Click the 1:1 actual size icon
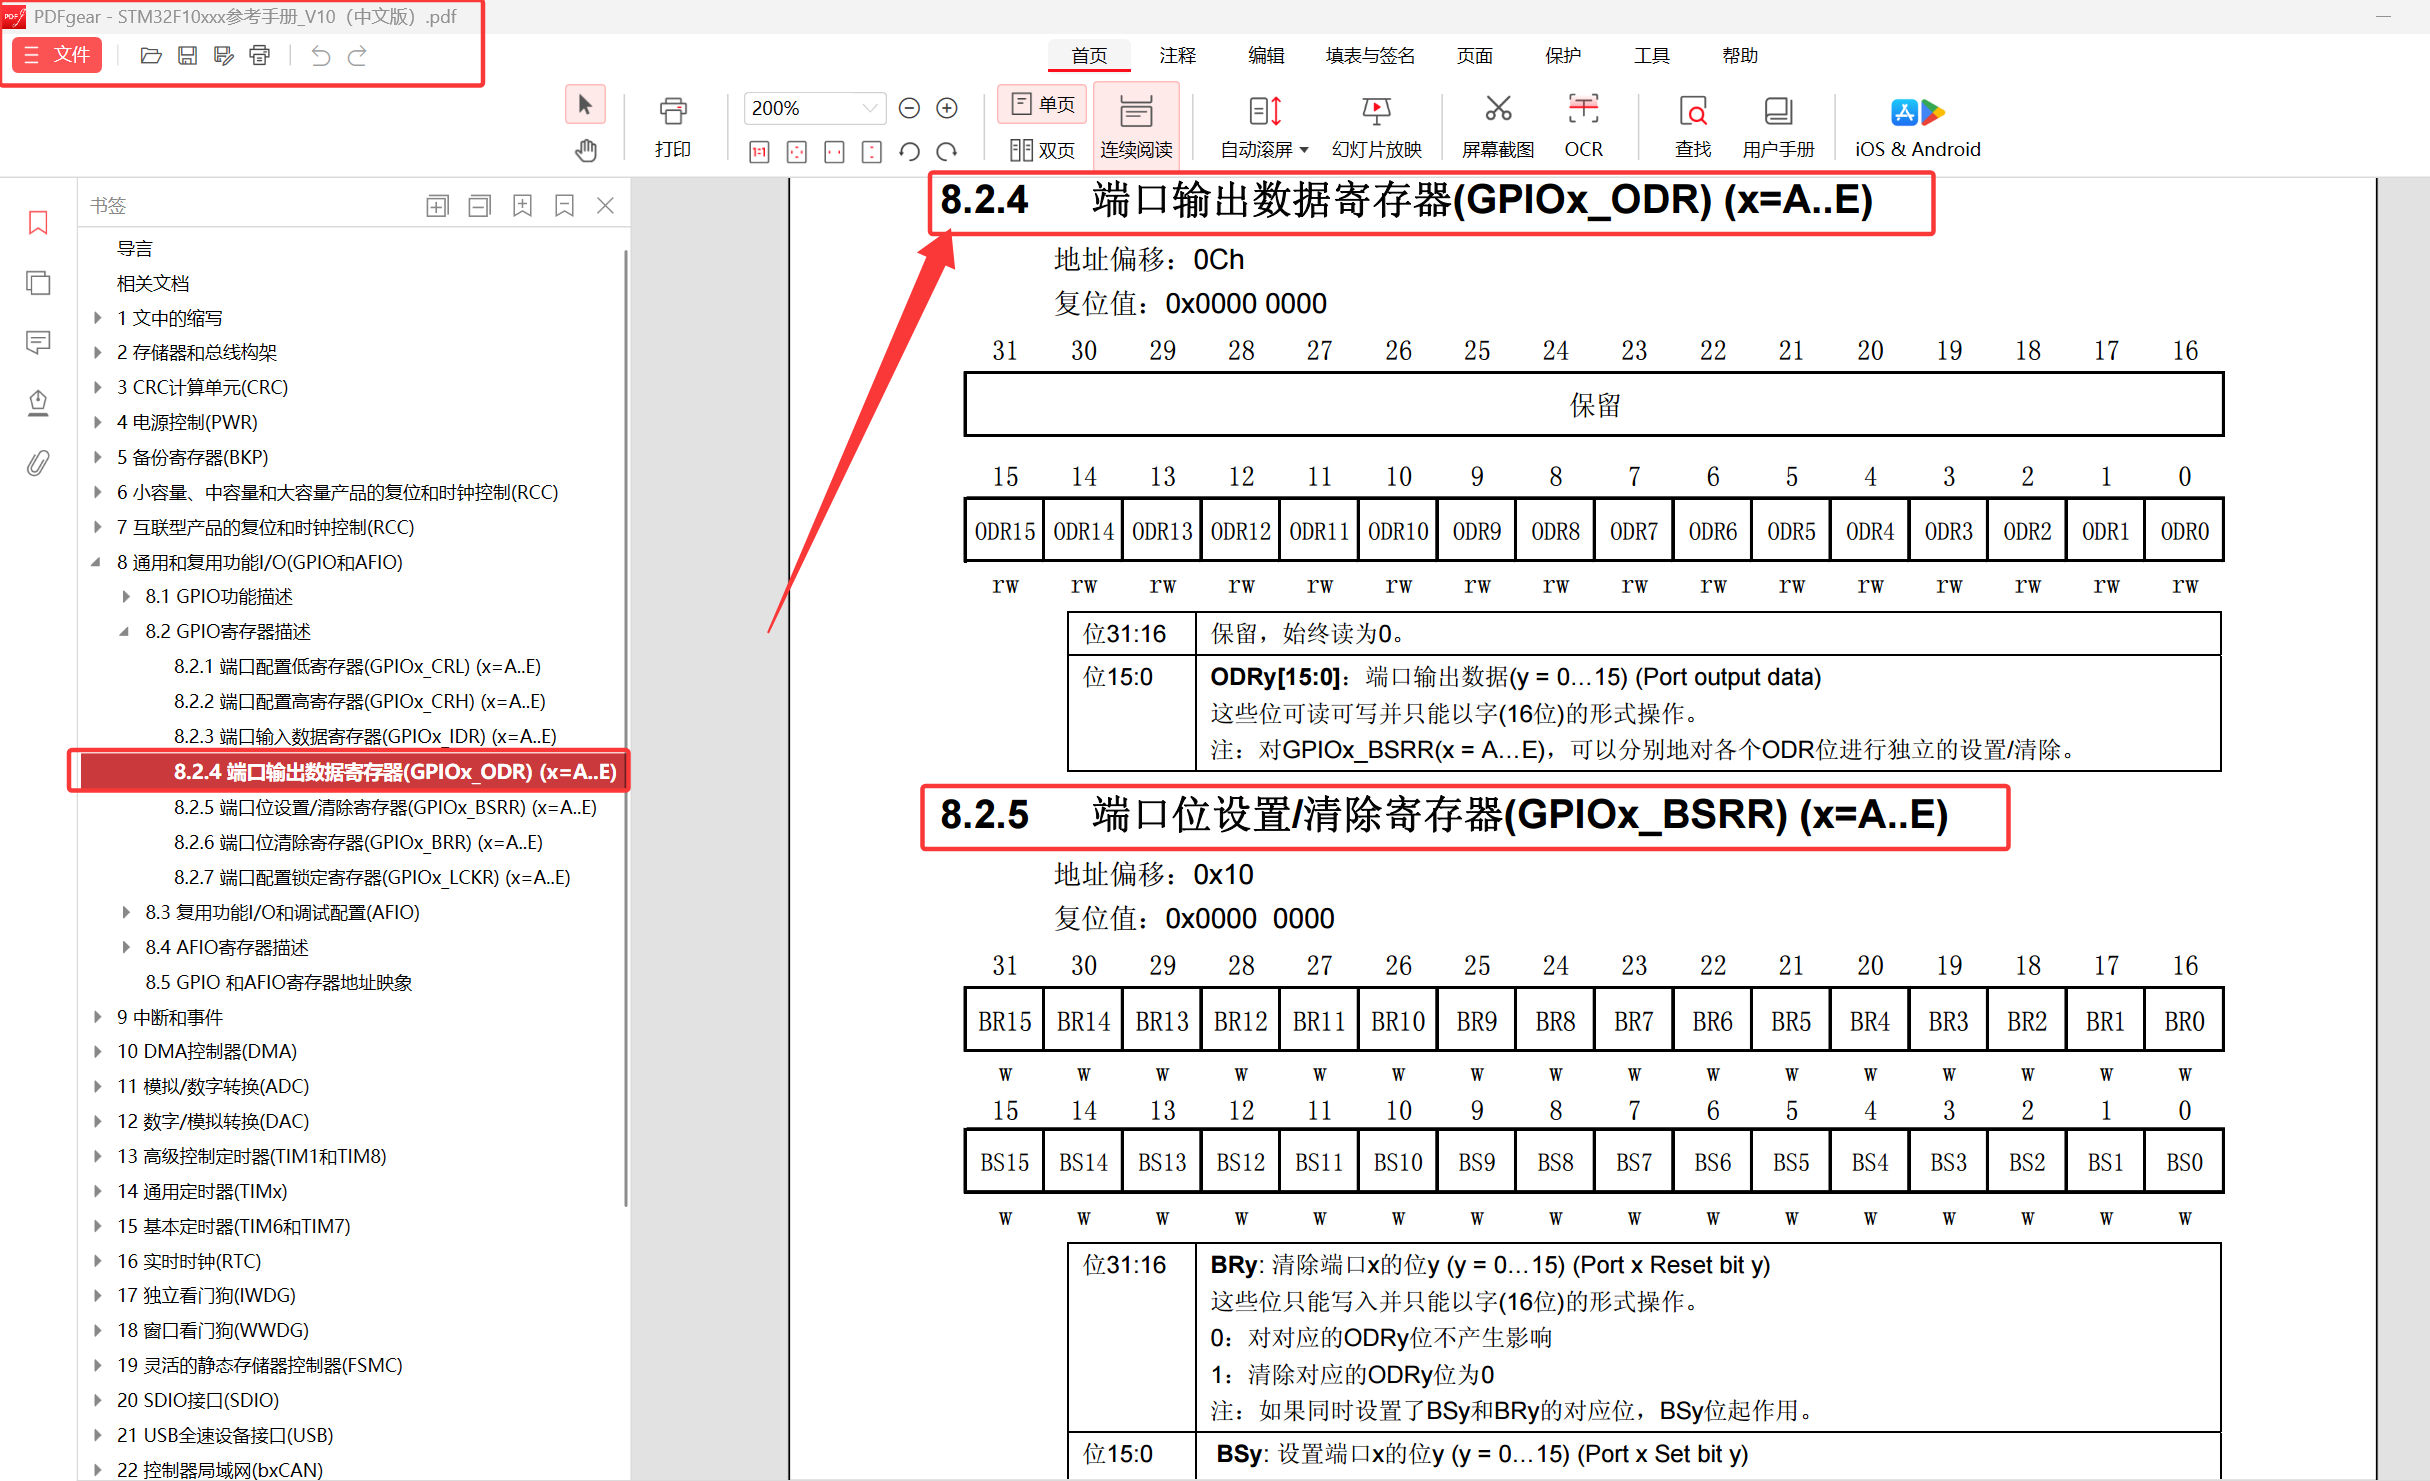This screenshot has width=2430, height=1481. (x=760, y=152)
